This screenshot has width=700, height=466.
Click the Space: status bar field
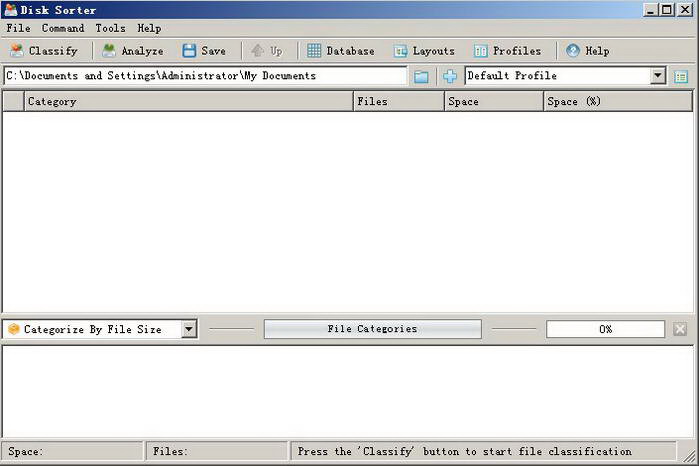point(72,451)
